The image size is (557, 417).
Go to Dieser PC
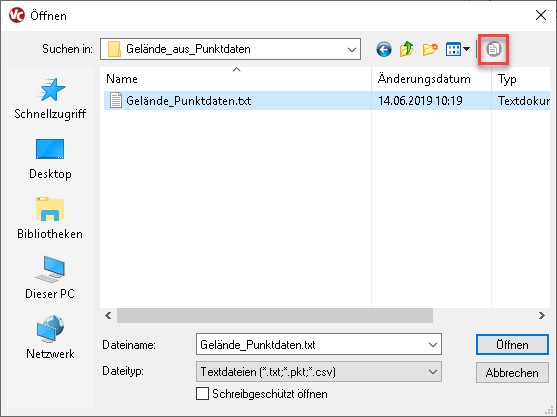50,278
